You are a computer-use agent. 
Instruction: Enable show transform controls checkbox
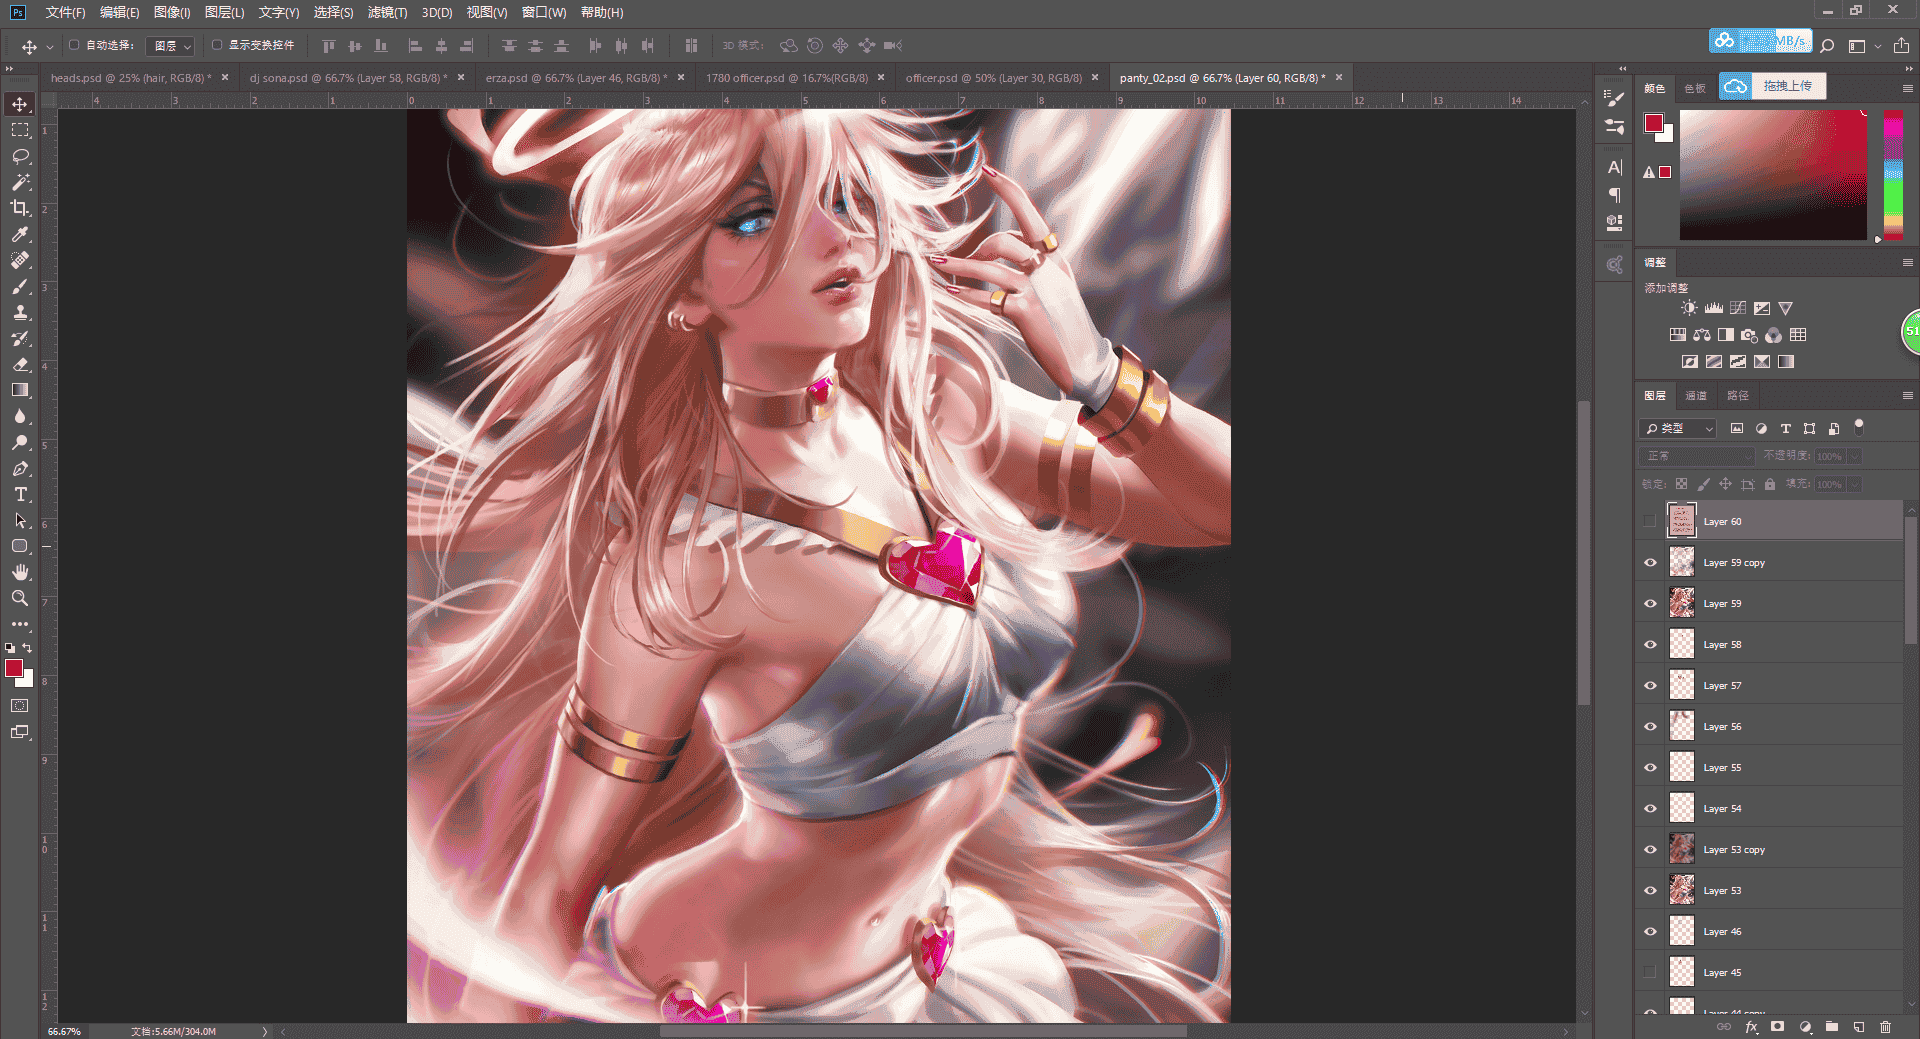(x=217, y=45)
